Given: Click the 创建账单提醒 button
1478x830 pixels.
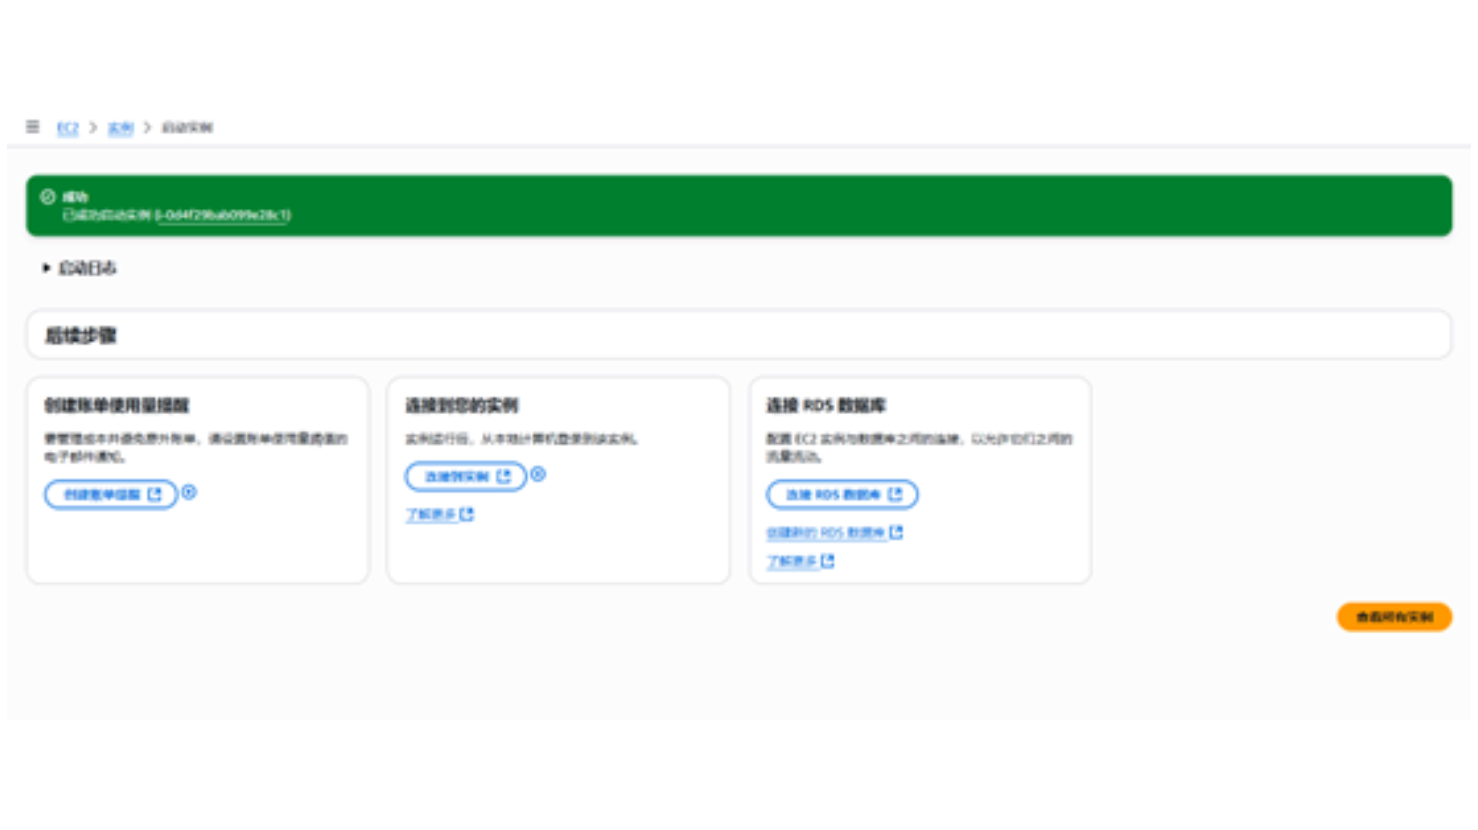Looking at the screenshot, I should [111, 494].
